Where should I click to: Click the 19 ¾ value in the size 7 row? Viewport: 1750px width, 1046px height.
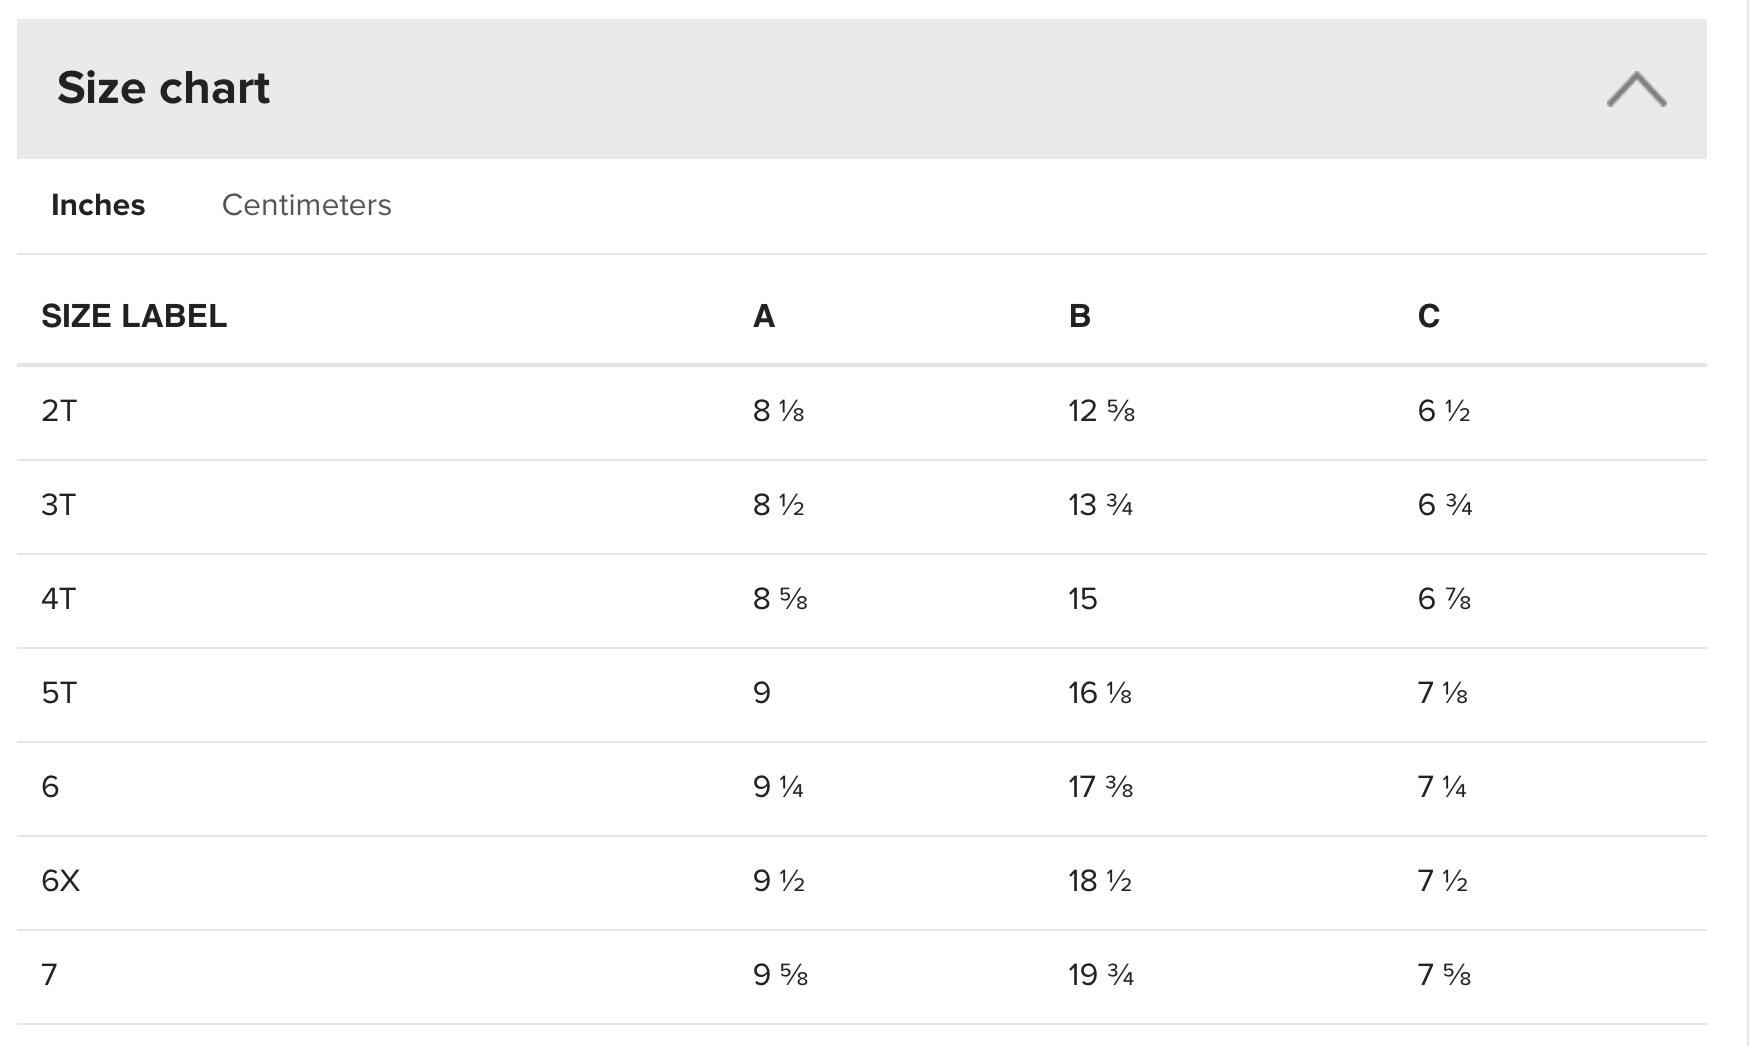(1100, 975)
